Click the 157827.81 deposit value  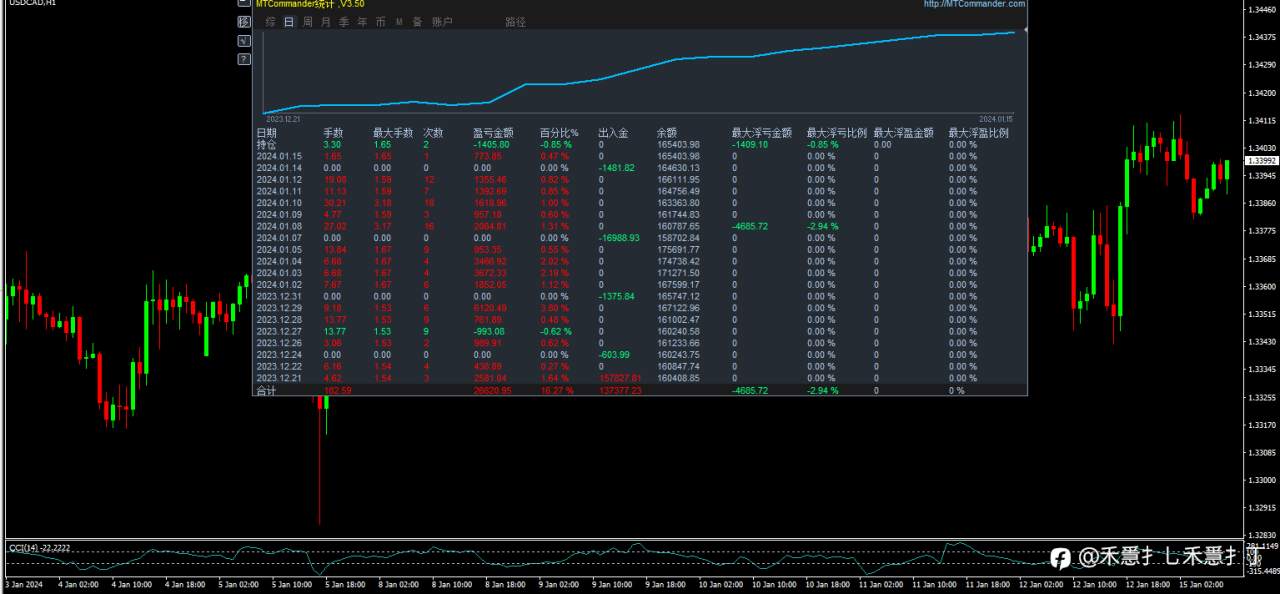(619, 378)
